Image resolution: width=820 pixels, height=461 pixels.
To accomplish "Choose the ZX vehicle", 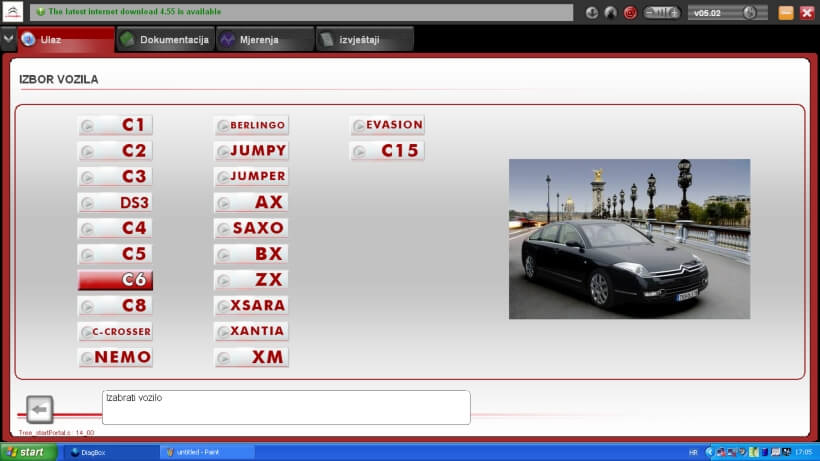I will 252,280.
